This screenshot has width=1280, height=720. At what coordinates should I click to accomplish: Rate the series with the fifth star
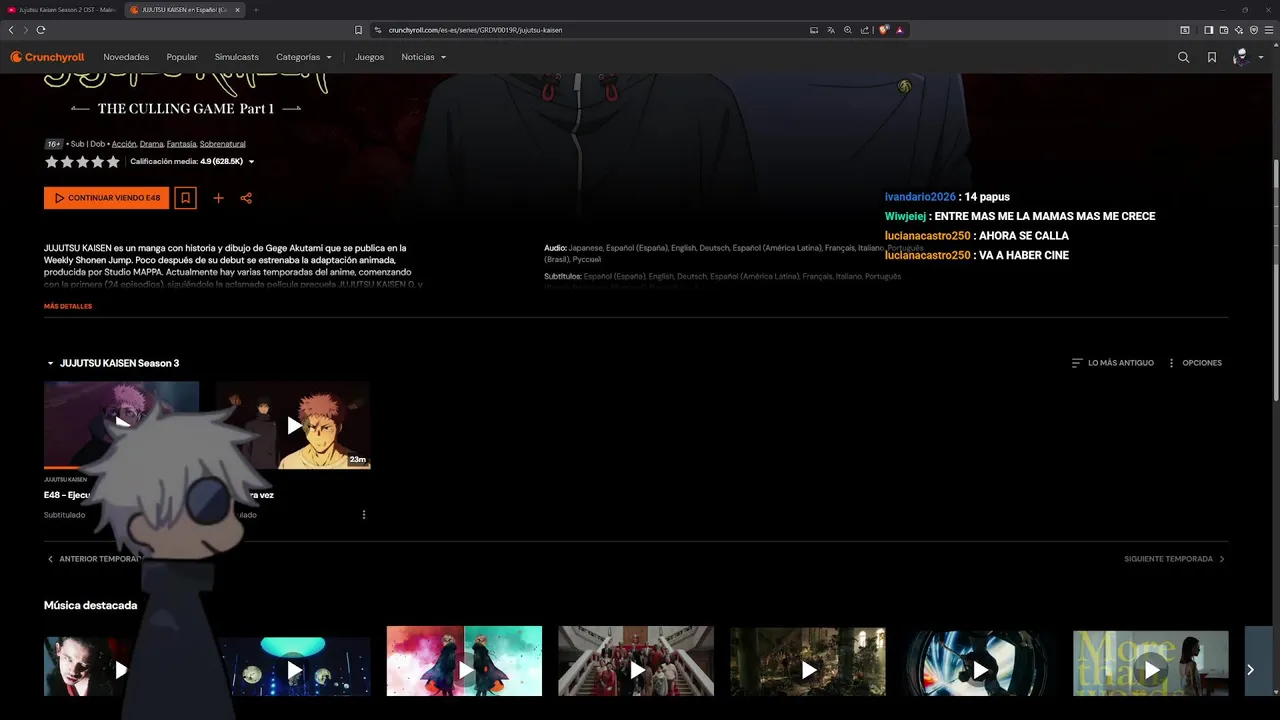(113, 162)
